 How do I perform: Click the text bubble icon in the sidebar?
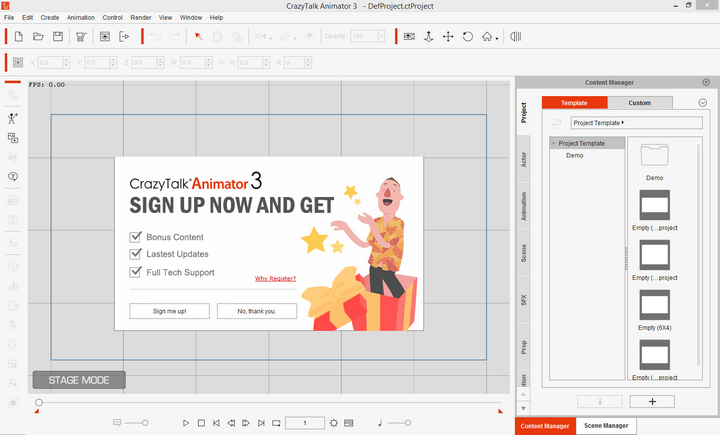pyautogui.click(x=12, y=176)
